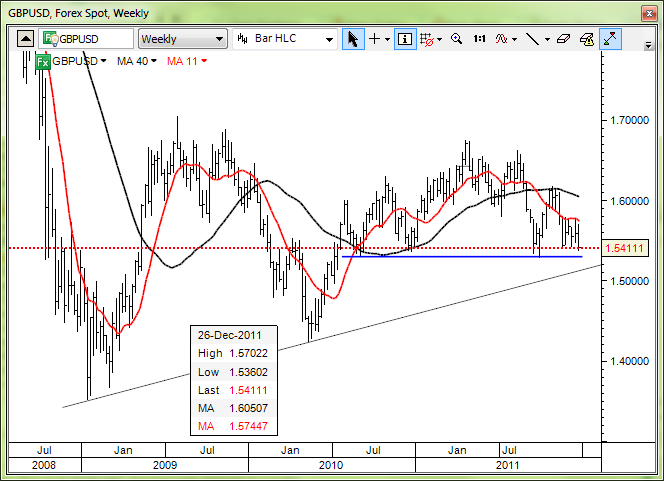Click the green Fx series icon
Viewport: 664px width, 481px height.
coord(42,62)
